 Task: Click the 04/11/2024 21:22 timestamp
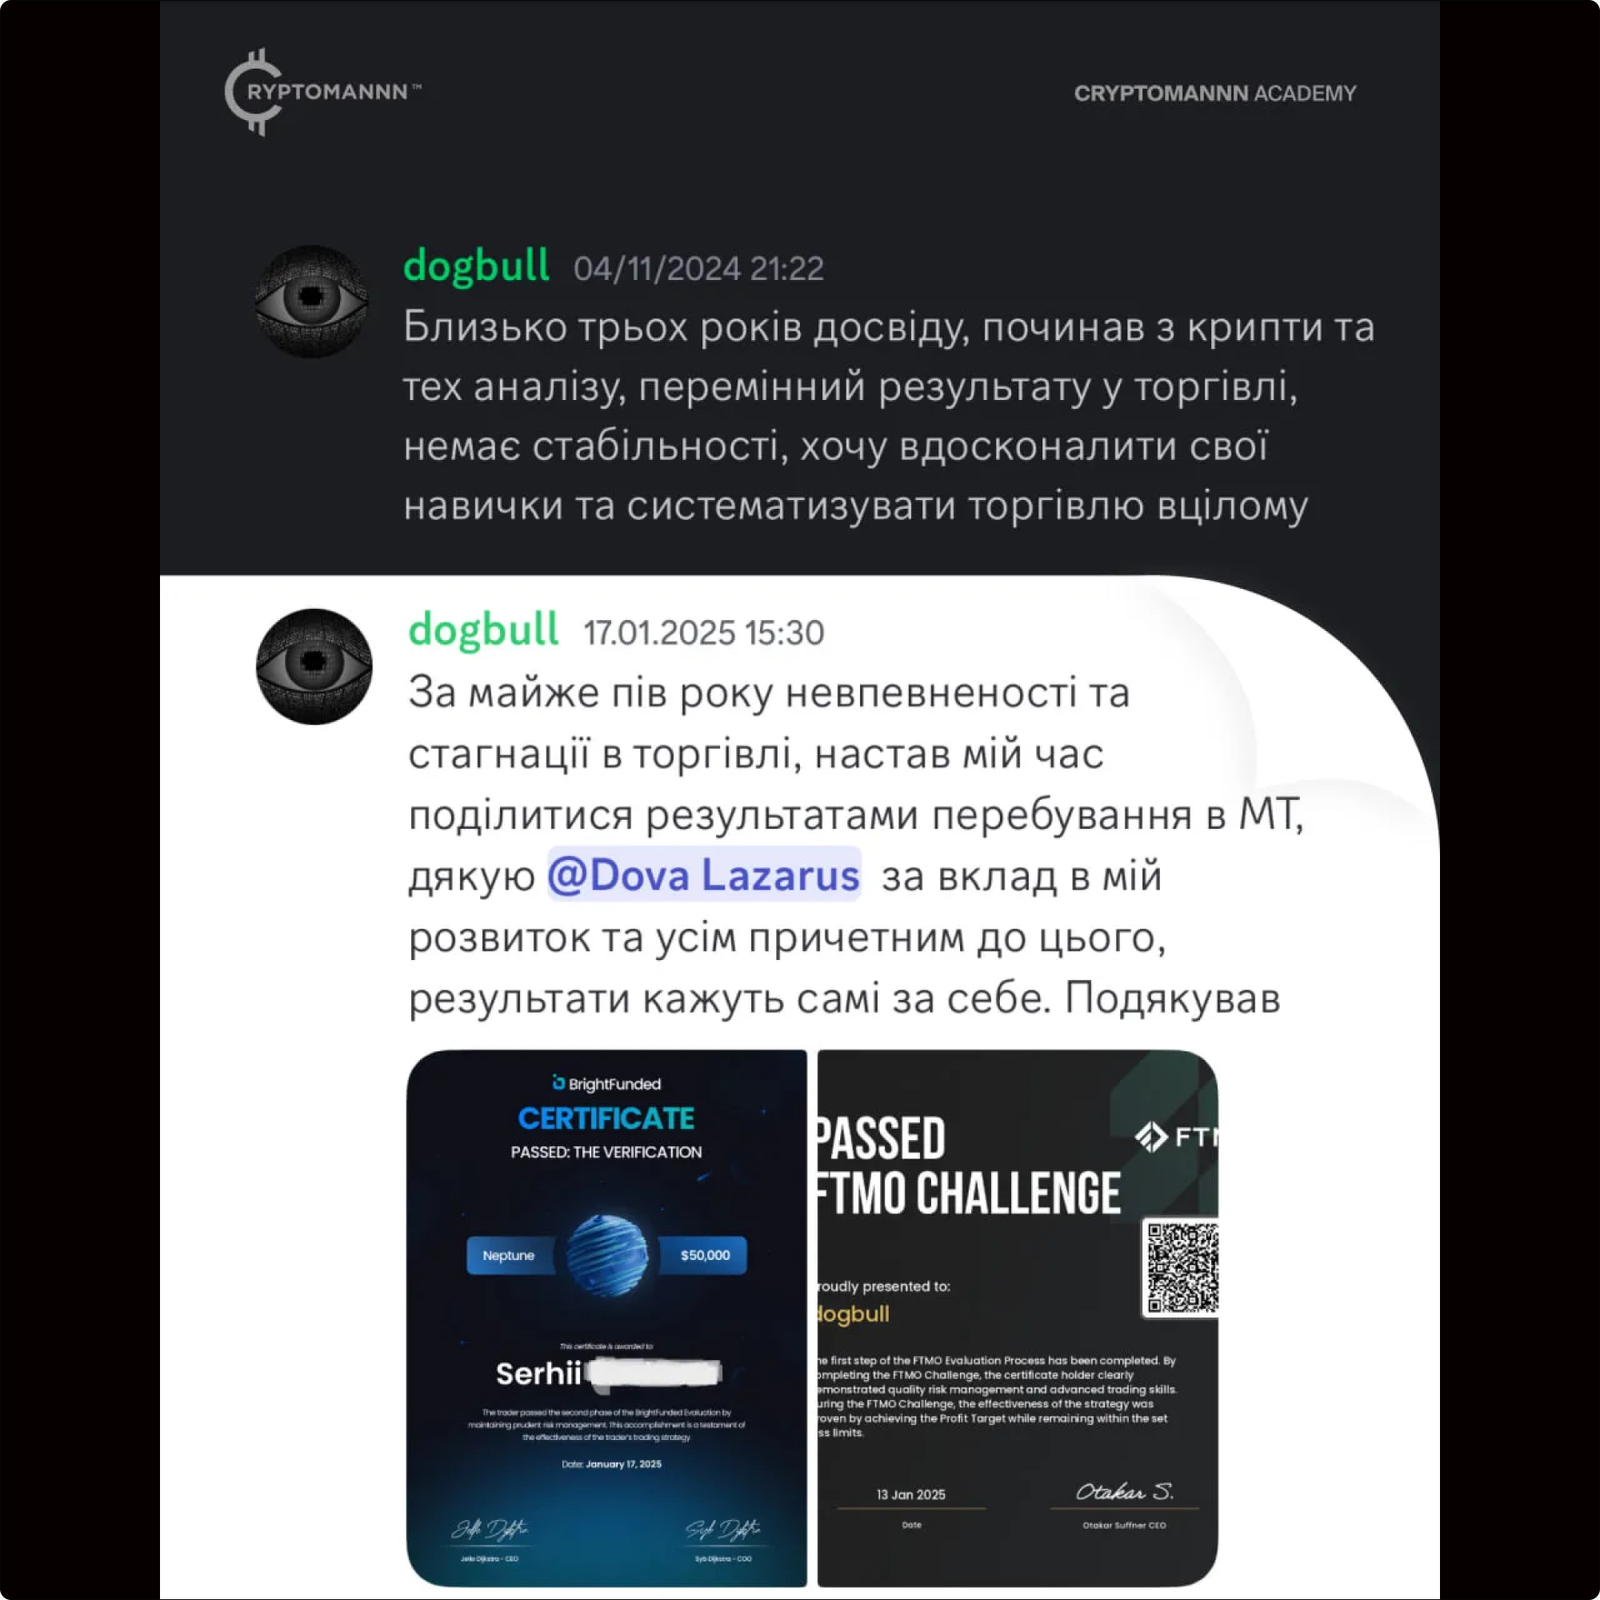(699, 269)
